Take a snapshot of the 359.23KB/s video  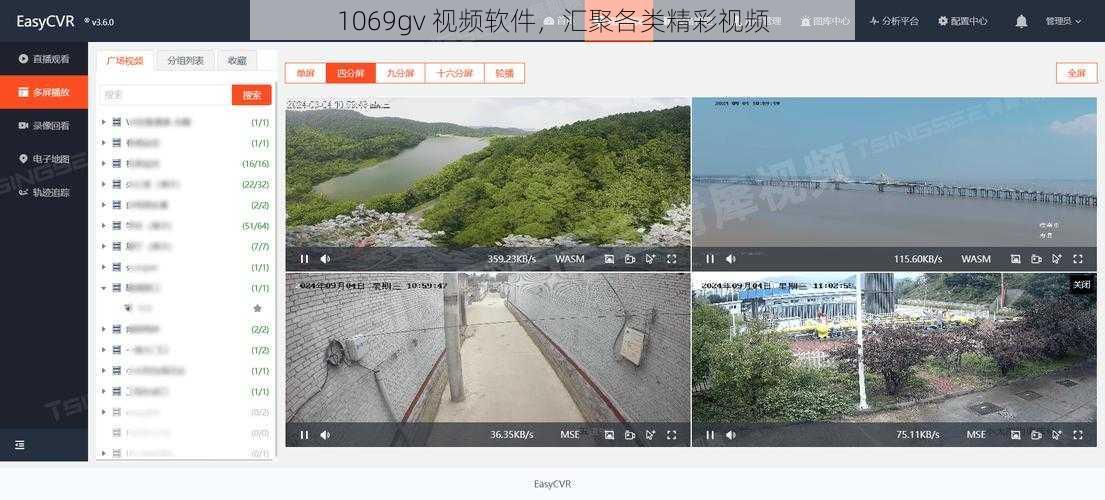pyautogui.click(x=610, y=259)
